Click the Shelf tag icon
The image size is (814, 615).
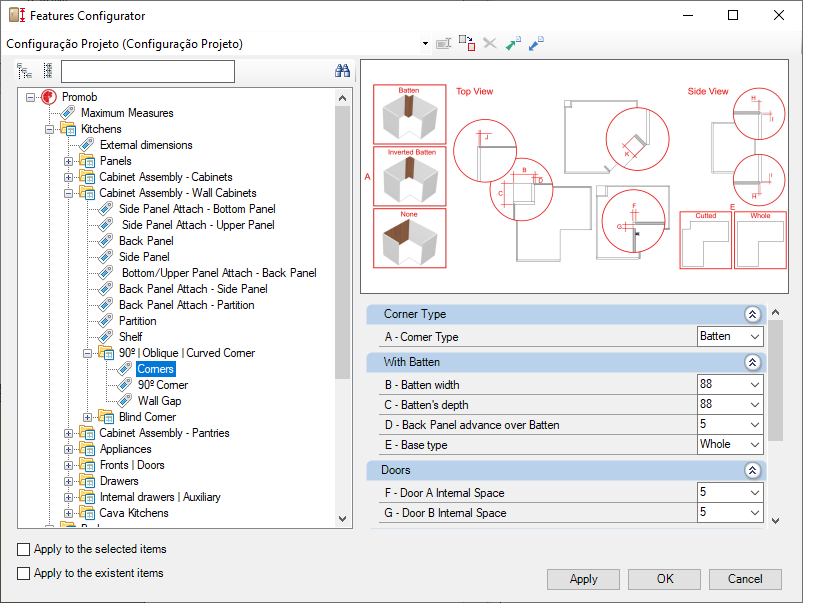(x=106, y=337)
